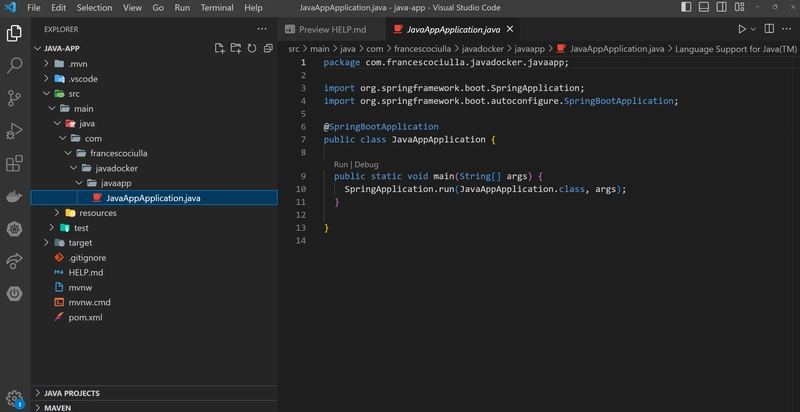Viewport: 800px width, 412px height.
Task: Open the Selection menu
Action: pos(93,8)
